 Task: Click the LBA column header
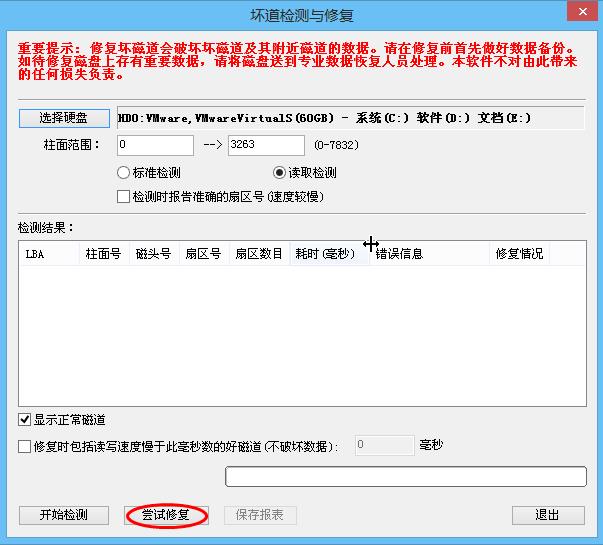[49, 253]
